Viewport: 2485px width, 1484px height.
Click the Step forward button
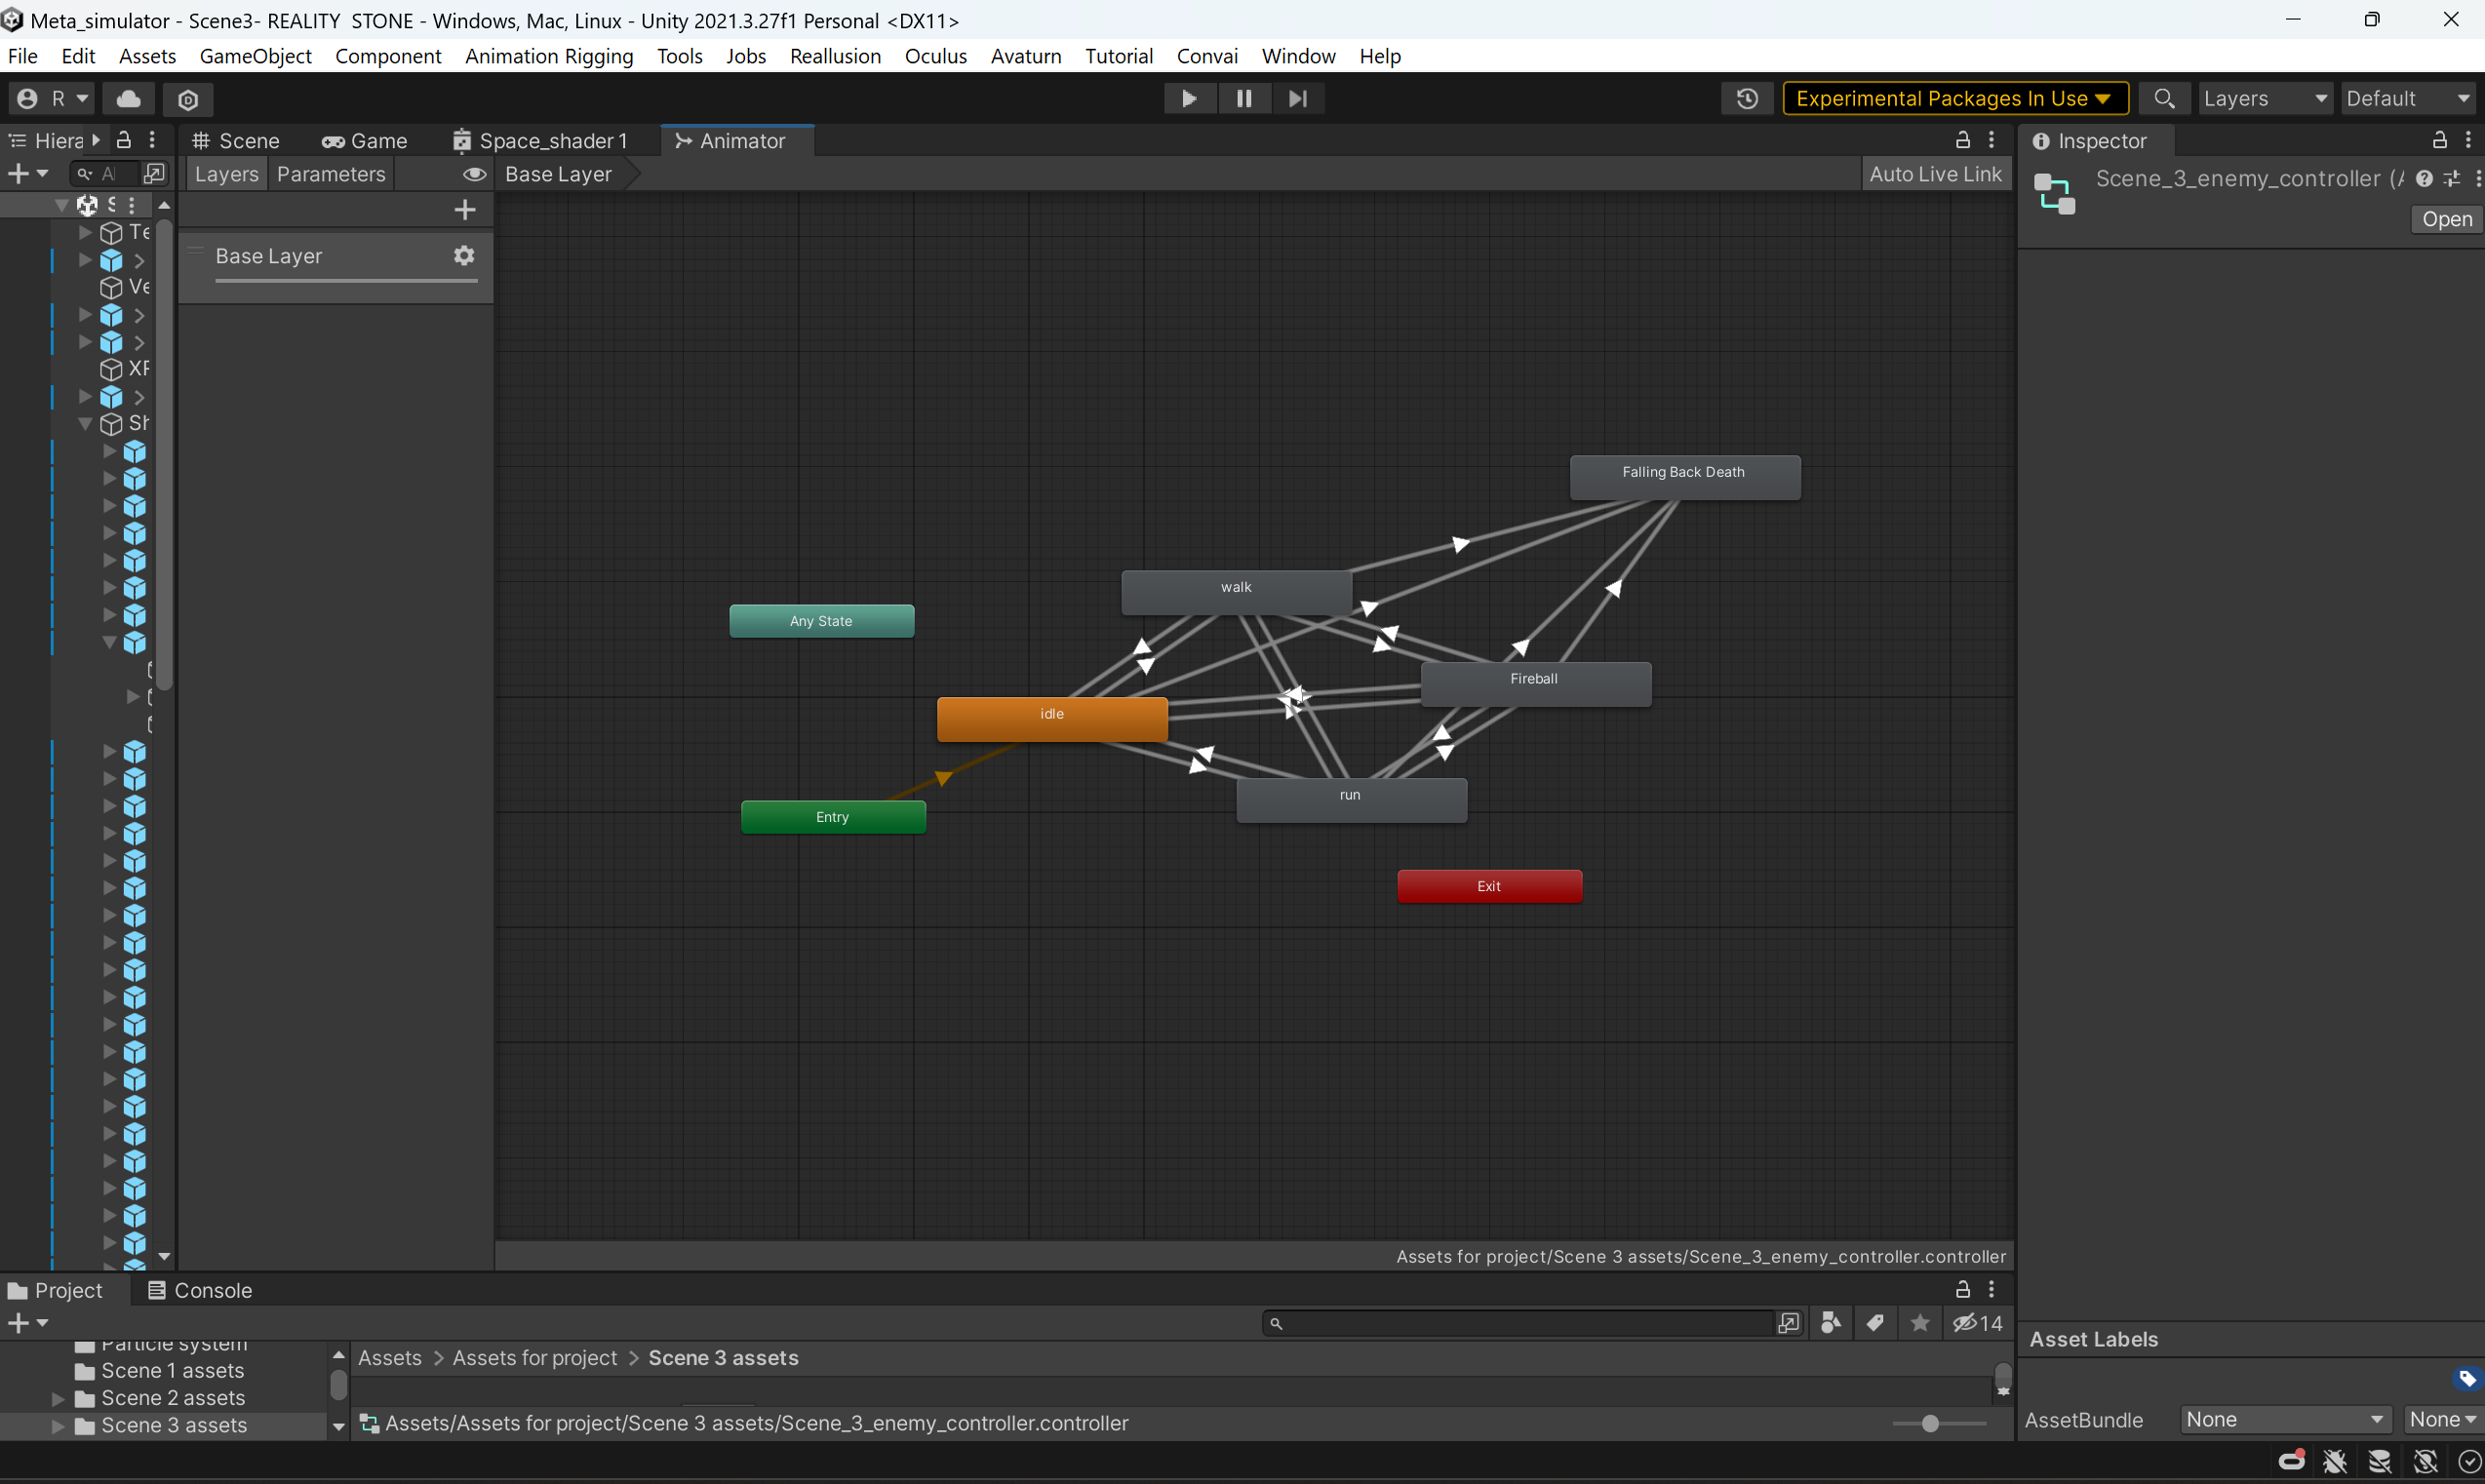tap(1297, 98)
